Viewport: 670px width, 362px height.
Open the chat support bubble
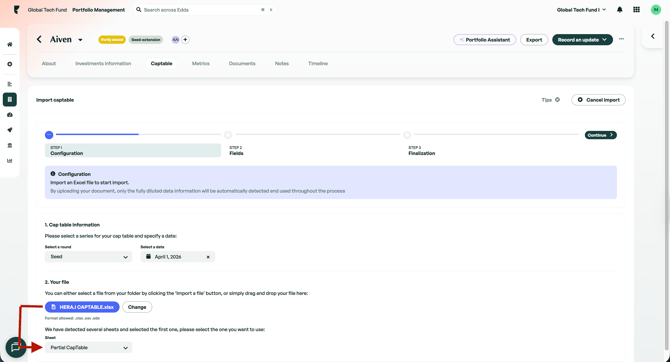click(x=15, y=347)
